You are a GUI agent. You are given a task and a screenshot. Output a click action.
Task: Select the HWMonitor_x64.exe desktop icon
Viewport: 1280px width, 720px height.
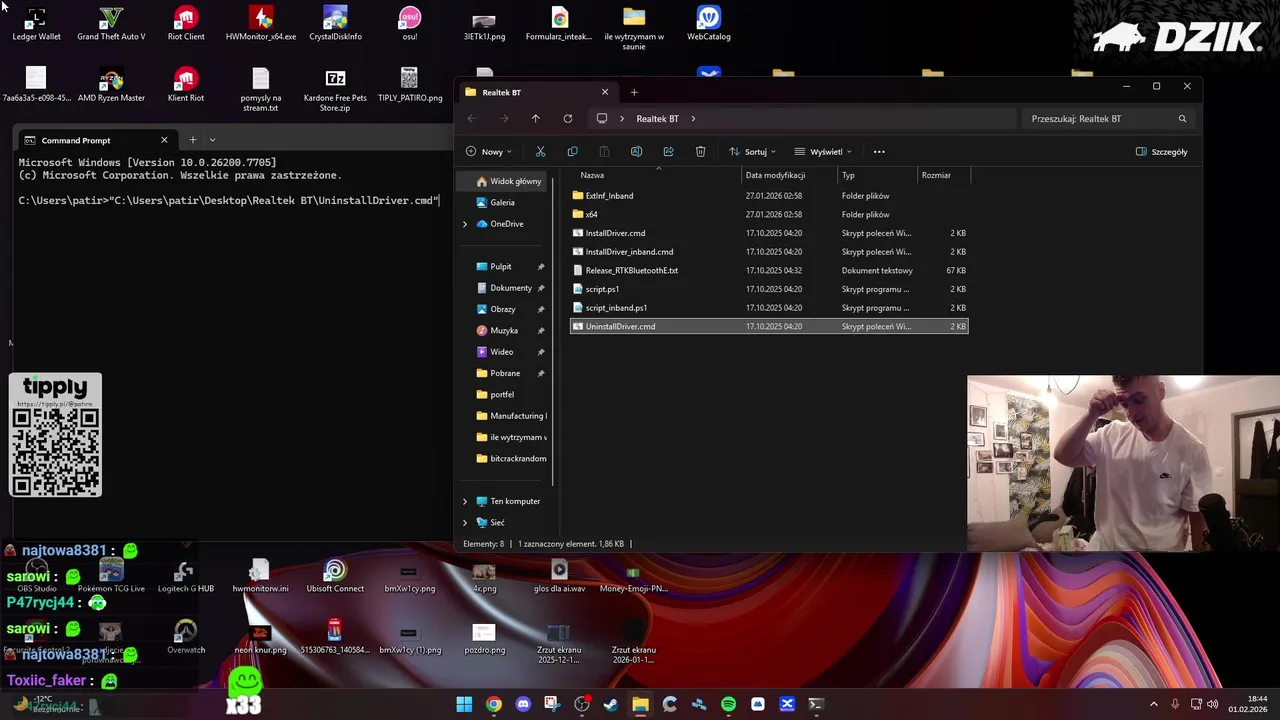pyautogui.click(x=261, y=24)
